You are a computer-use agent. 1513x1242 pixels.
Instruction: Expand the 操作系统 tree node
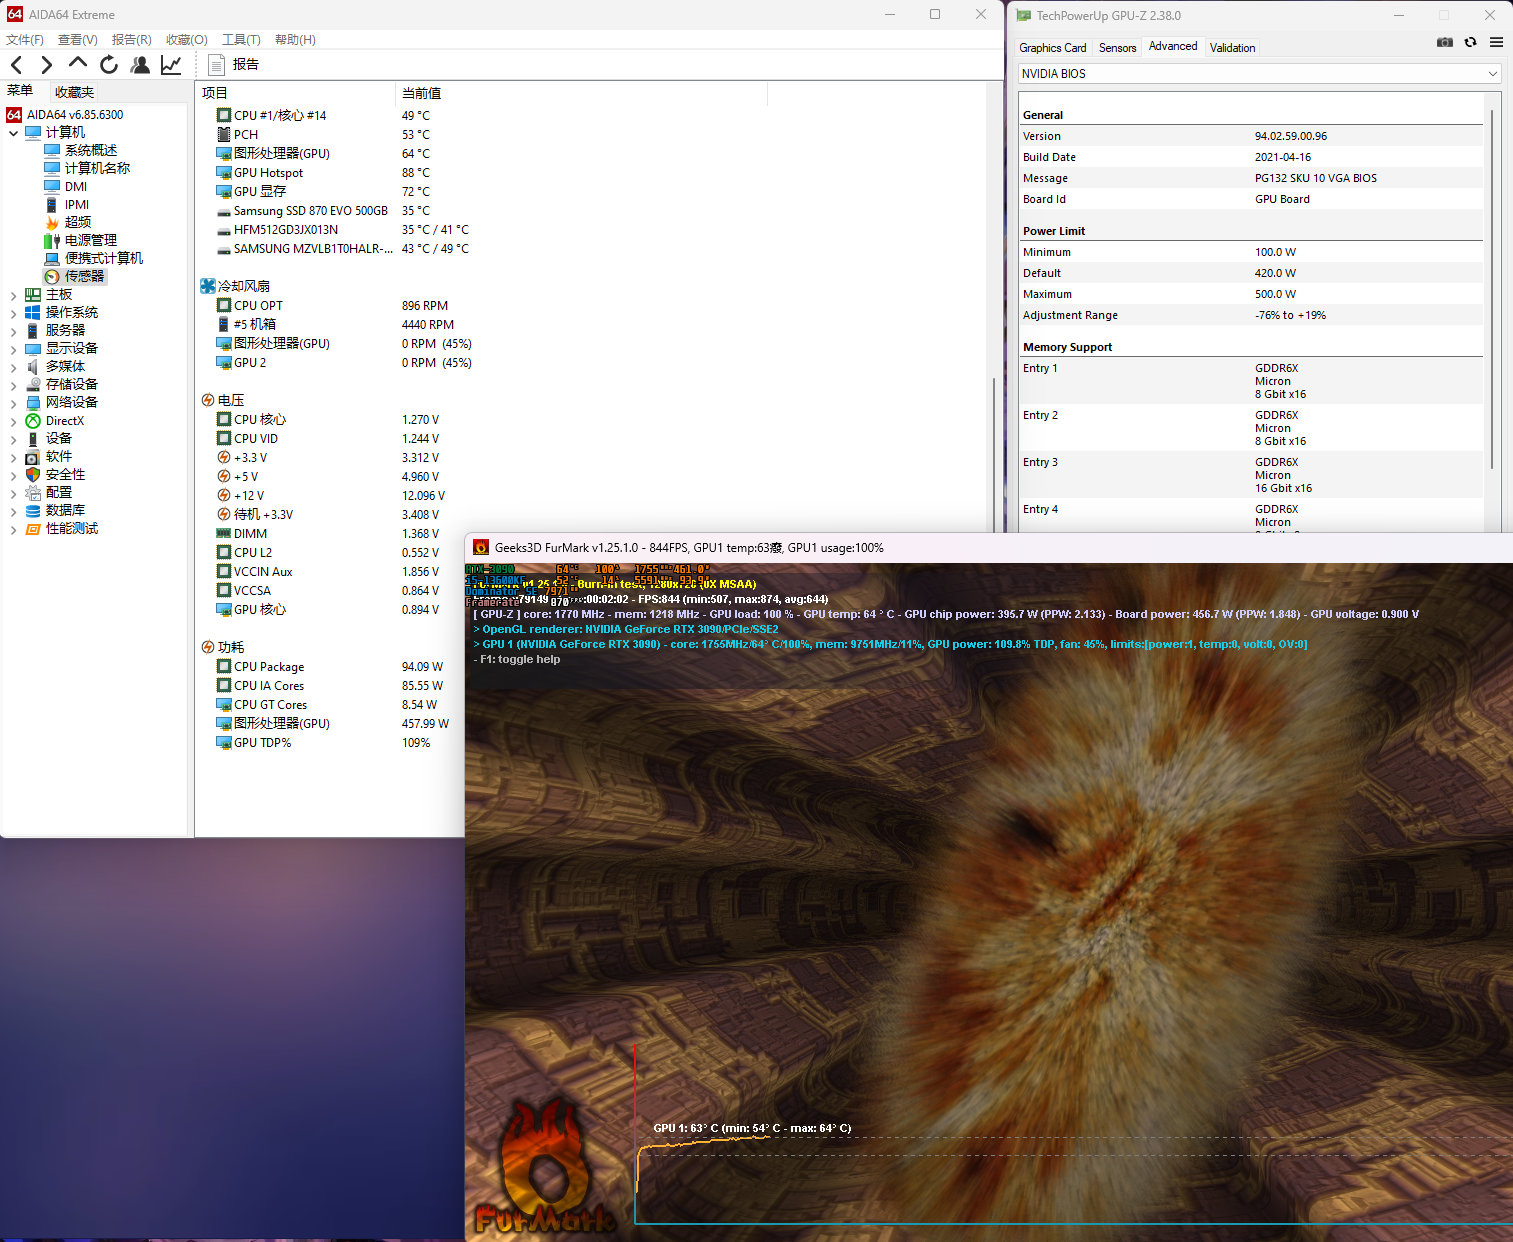(13, 313)
